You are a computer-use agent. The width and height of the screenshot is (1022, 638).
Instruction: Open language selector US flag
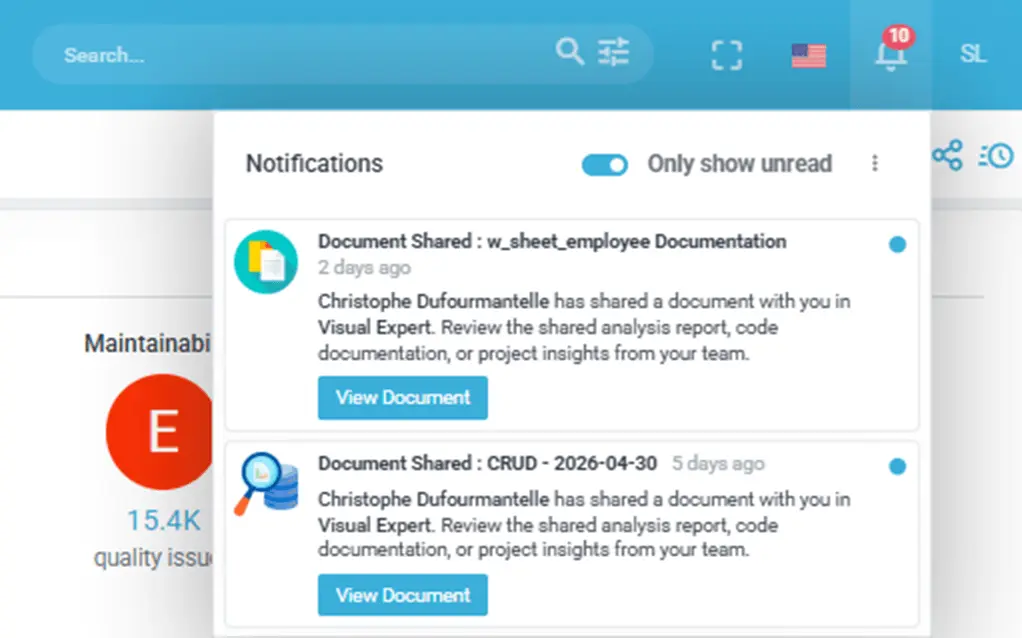pyautogui.click(x=809, y=55)
